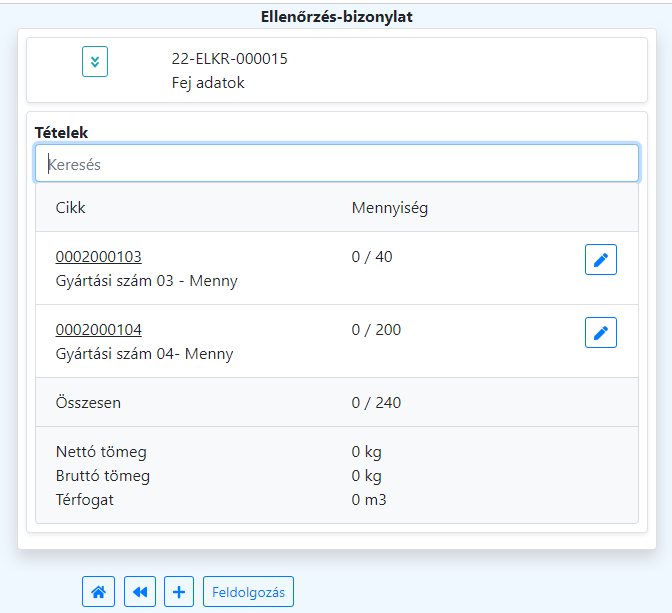Click the Ellenőrzés-bizonylat page title

click(335, 16)
